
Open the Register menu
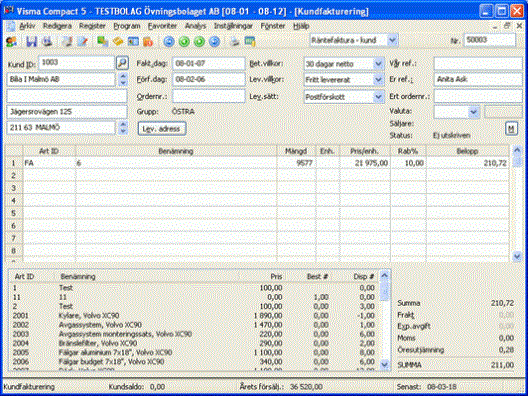click(92, 26)
